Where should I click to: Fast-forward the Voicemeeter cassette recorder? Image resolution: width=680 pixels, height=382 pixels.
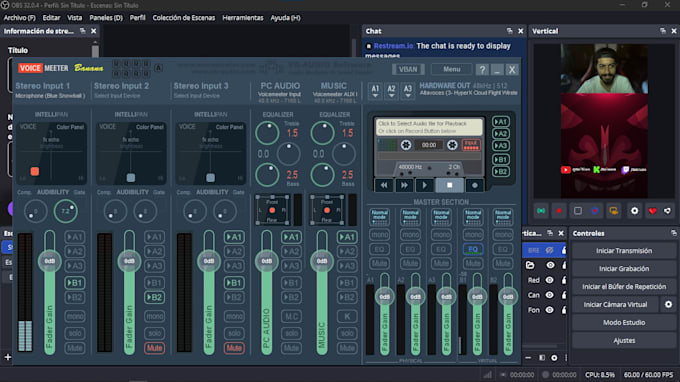tap(404, 185)
